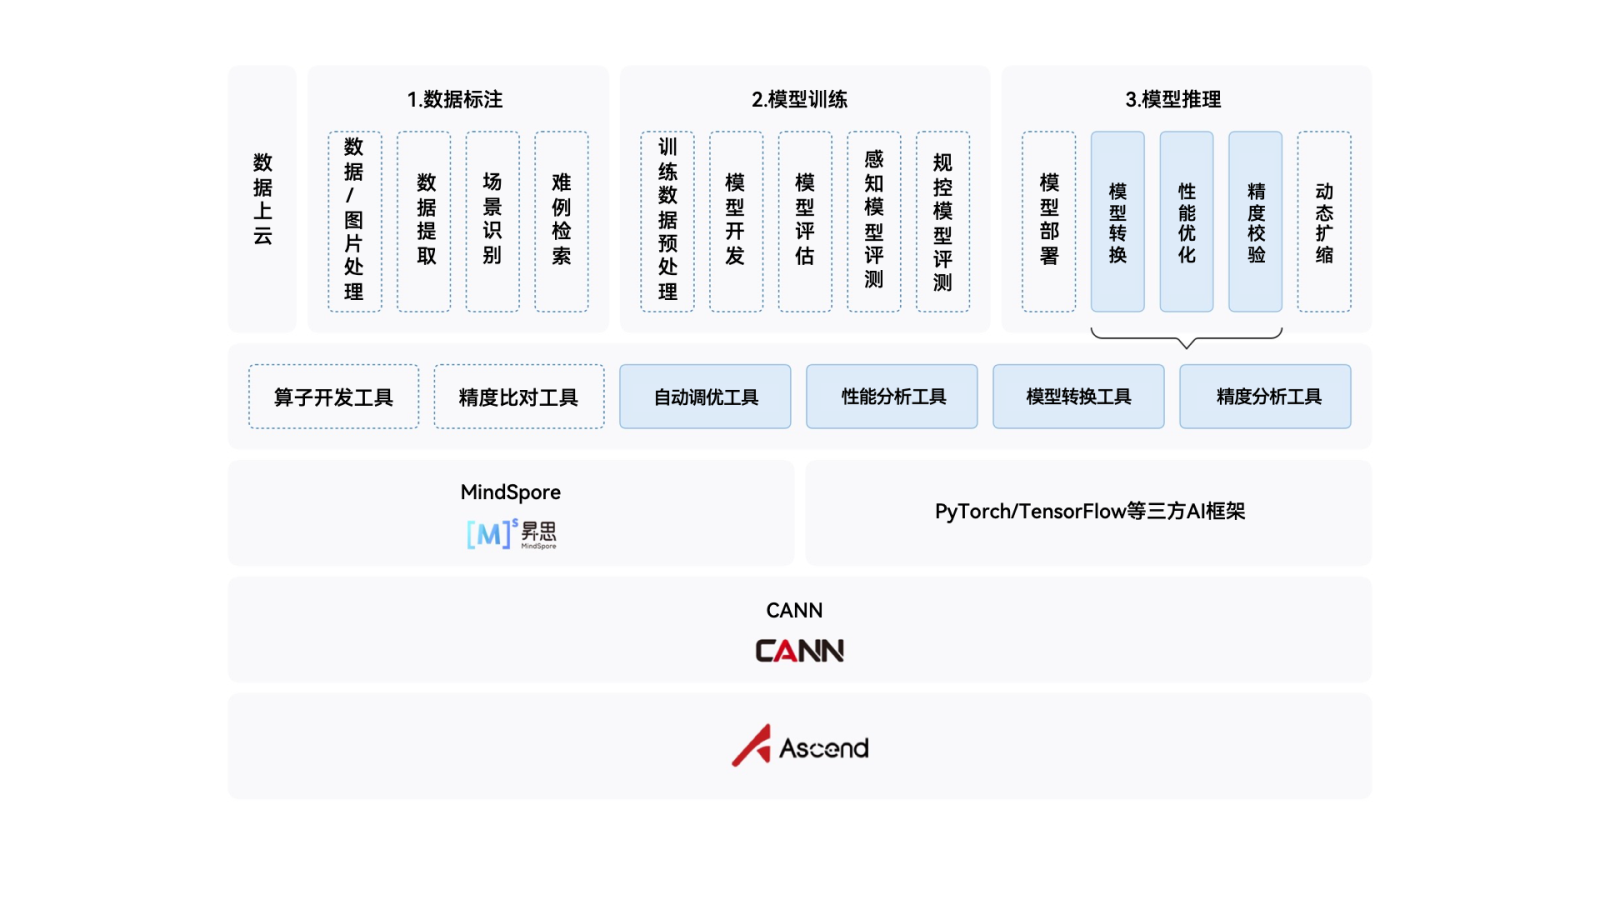Open the 模型转换工具
The image size is (1600, 900).
[x=1078, y=396]
